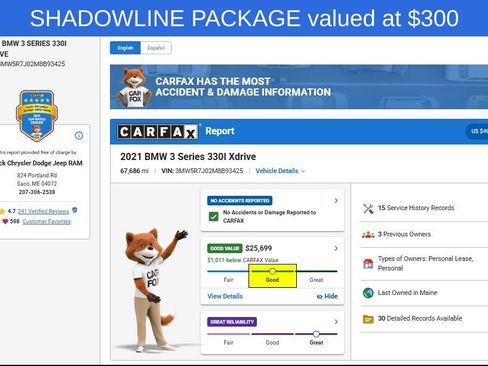
Task: Open 241 Verified Reviews link
Action: (x=43, y=211)
